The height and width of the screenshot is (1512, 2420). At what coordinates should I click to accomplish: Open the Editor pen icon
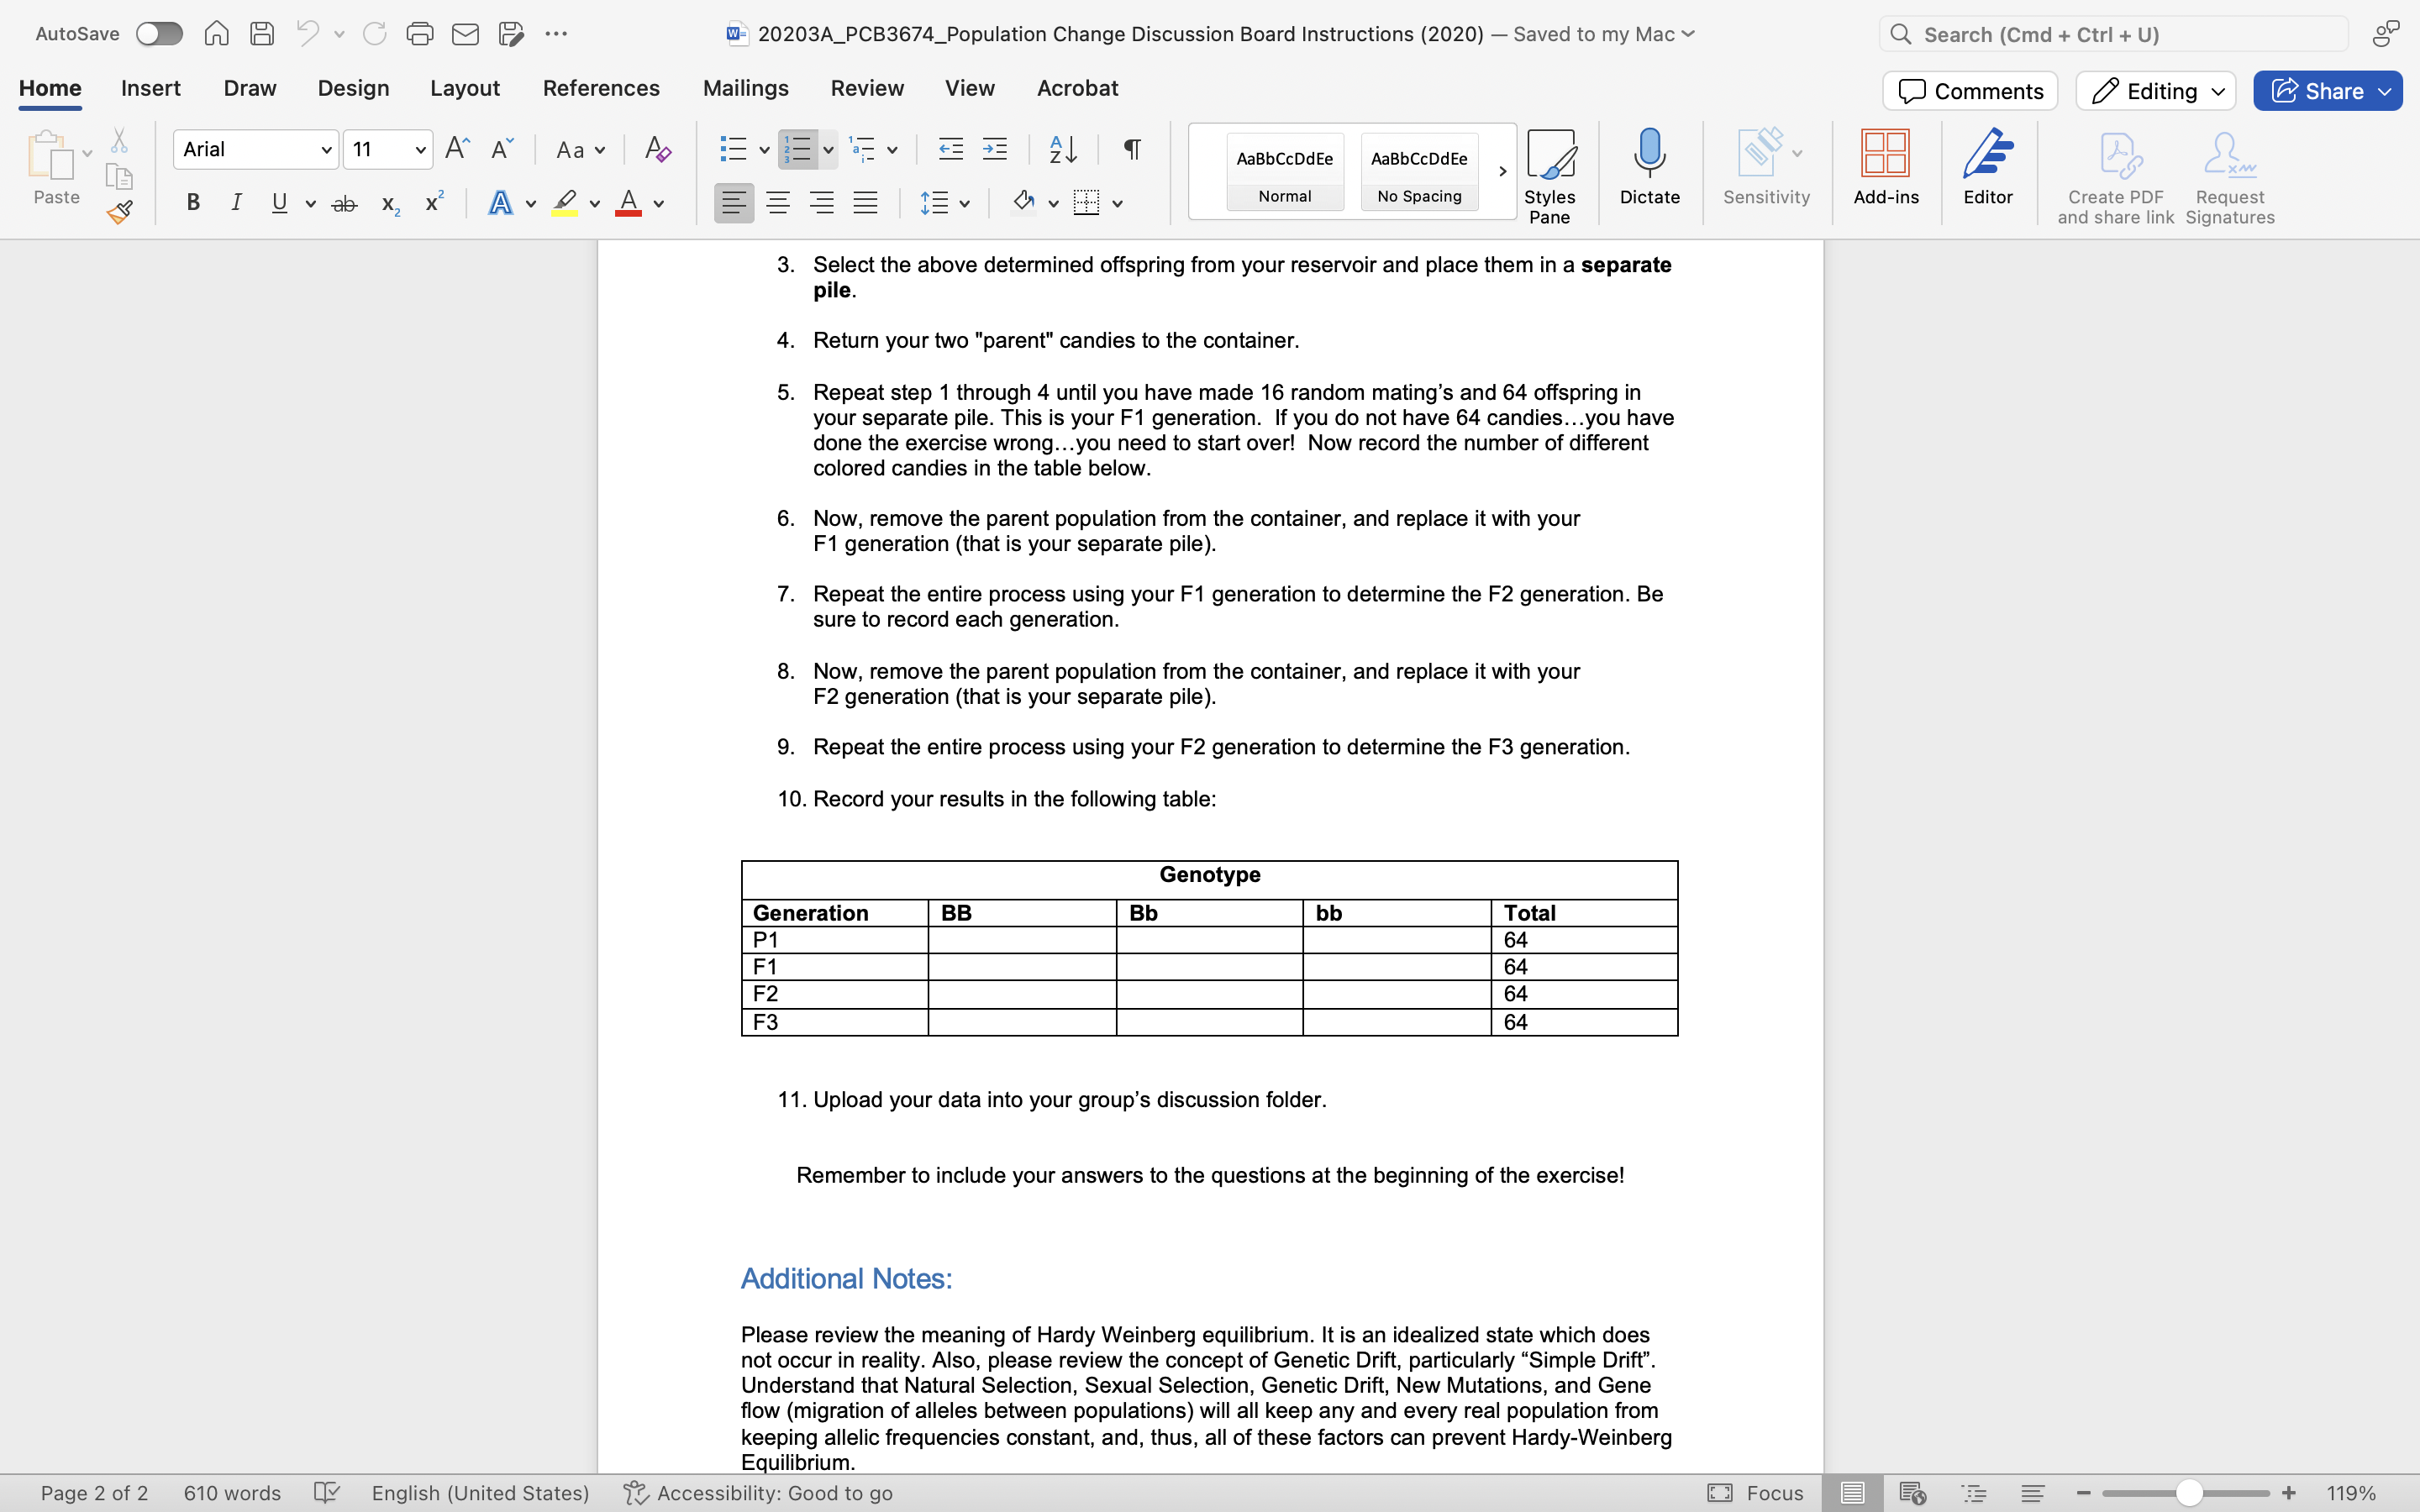click(x=1987, y=167)
